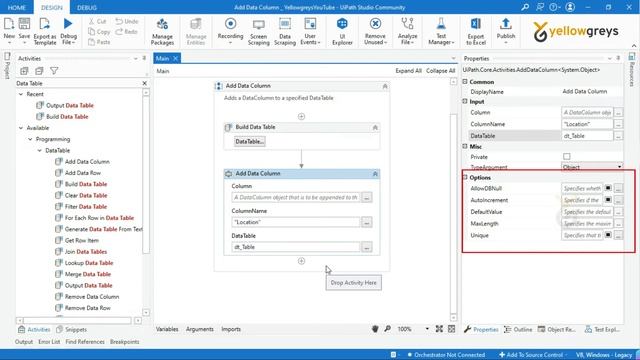Screen dimensions: 640x360
Task: Click the ColumnName "Location" input in activity
Action: pos(296,222)
